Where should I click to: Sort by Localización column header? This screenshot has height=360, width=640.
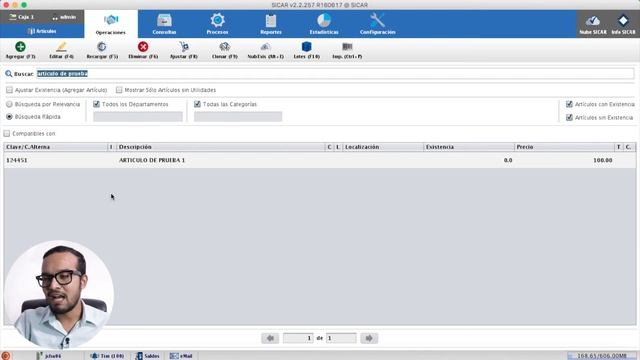tap(383, 147)
